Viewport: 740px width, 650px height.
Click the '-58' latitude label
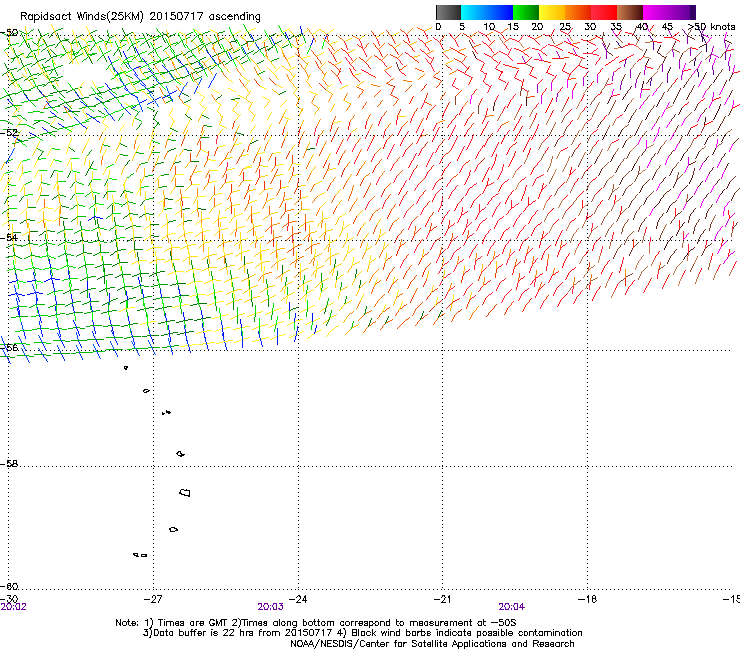click(x=9, y=464)
